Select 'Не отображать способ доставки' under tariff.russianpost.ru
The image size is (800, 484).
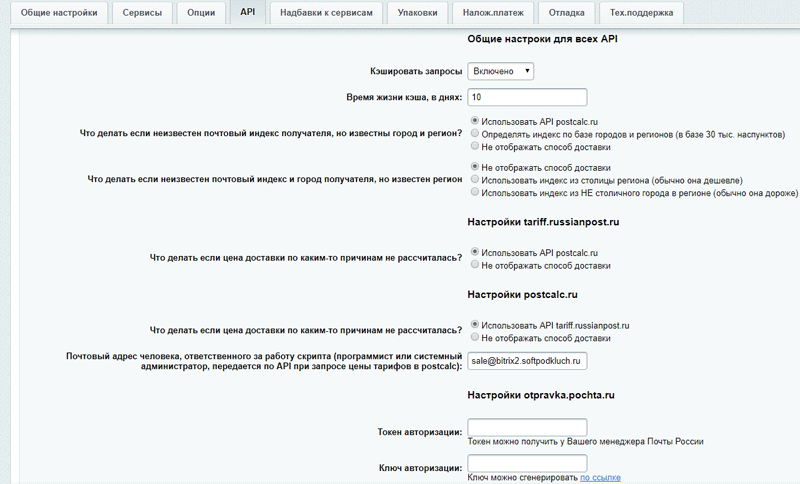pyautogui.click(x=474, y=266)
